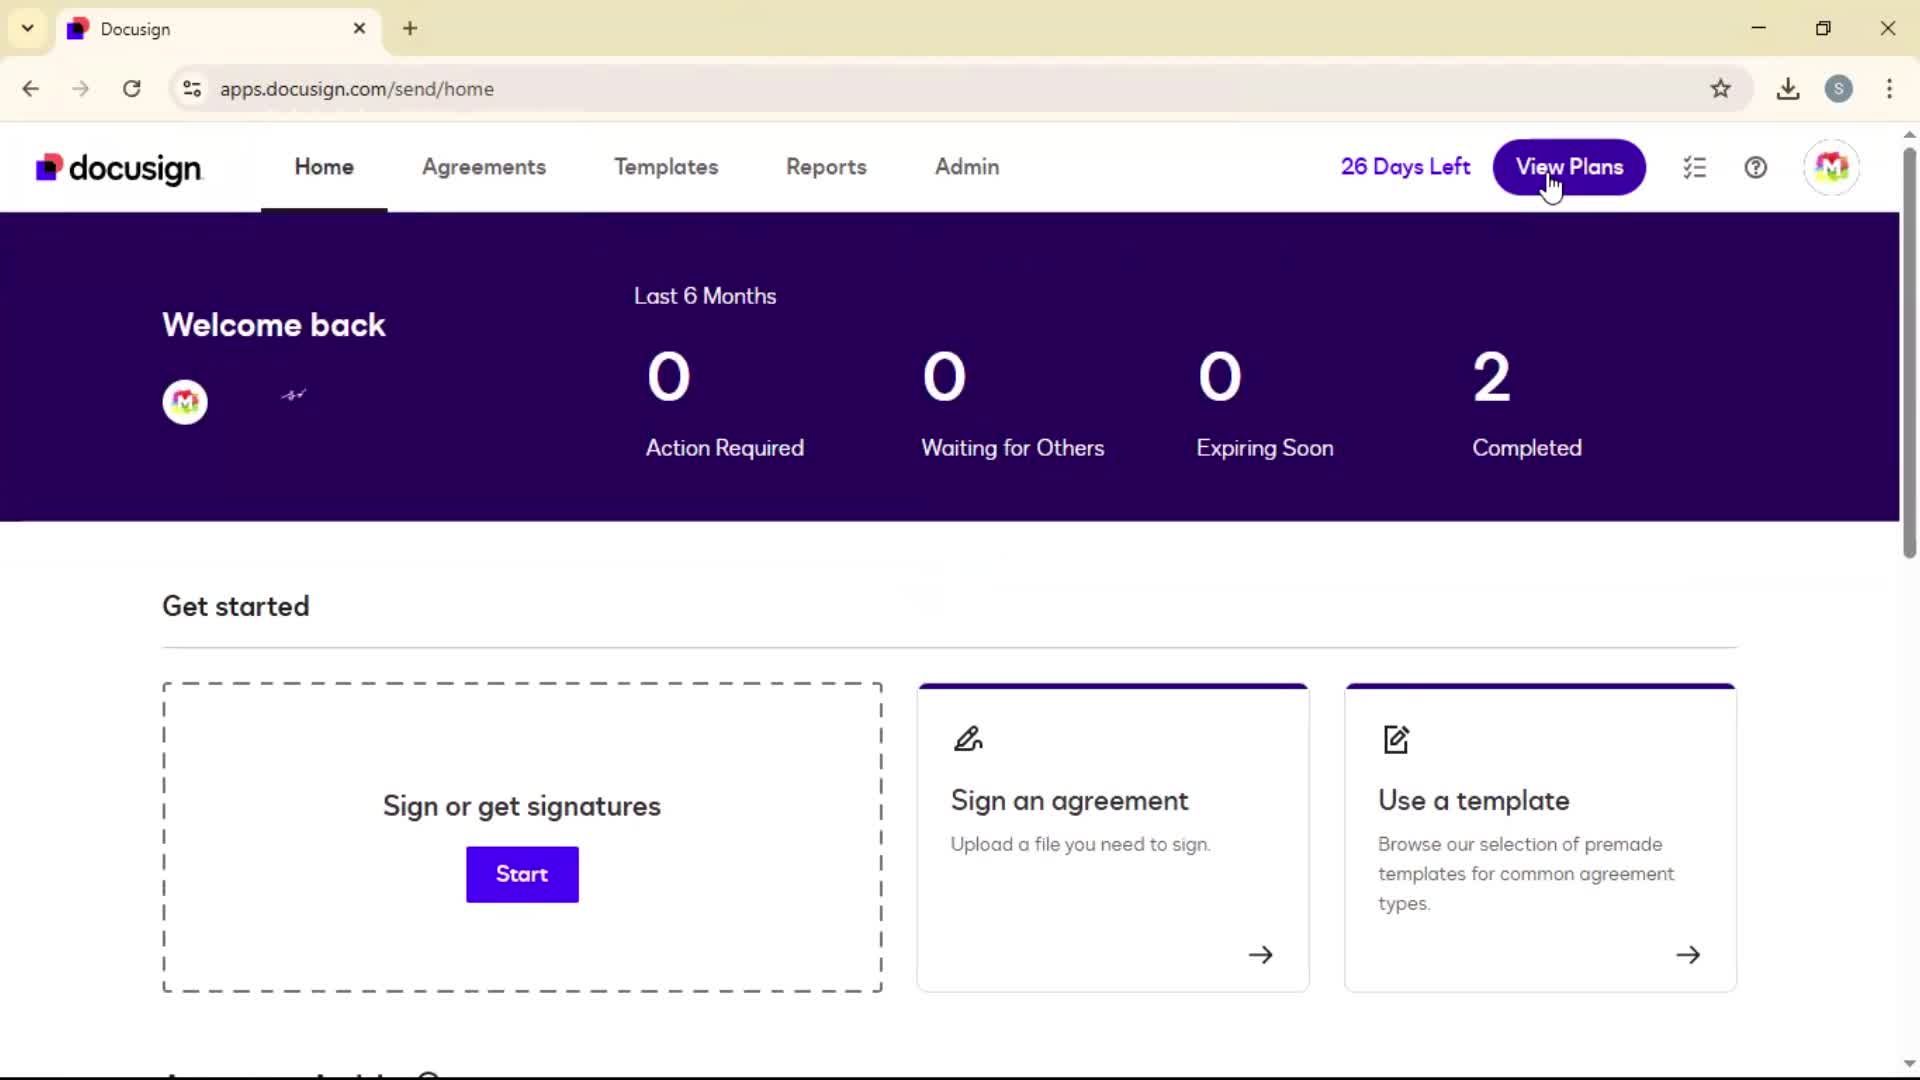This screenshot has height=1080, width=1920.
Task: Click the Get started heading
Action: coord(236,607)
